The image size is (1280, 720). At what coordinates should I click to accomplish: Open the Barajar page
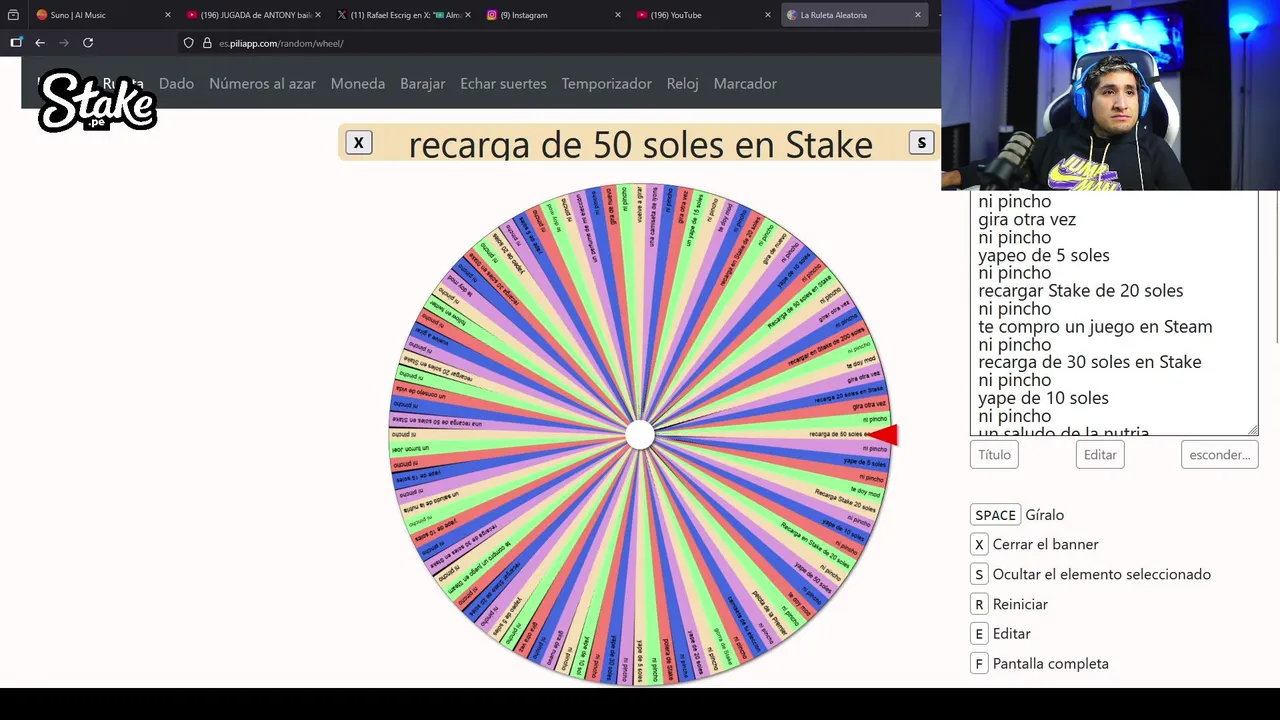423,84
